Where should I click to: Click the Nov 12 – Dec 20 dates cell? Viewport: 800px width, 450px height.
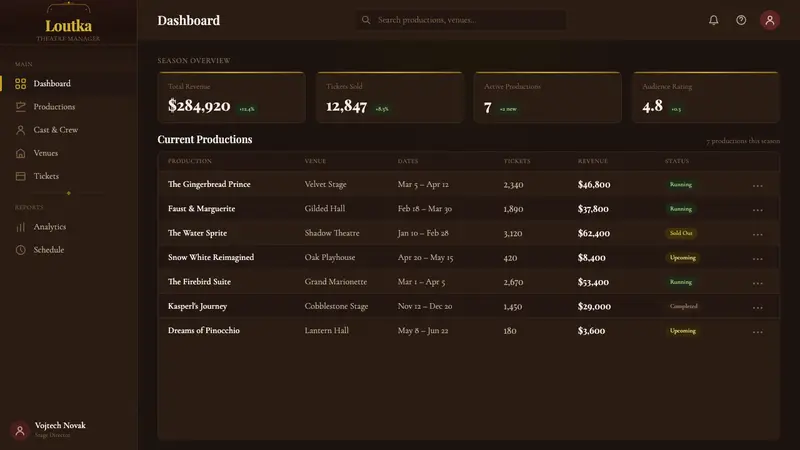[425, 306]
